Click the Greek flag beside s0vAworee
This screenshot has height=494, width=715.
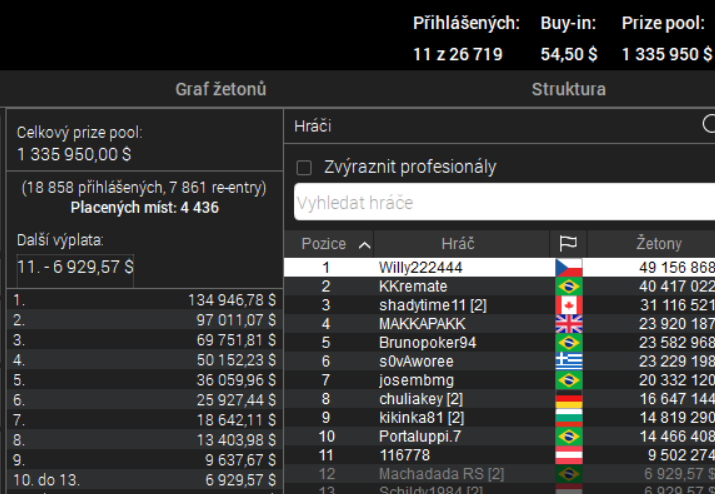coord(569,361)
